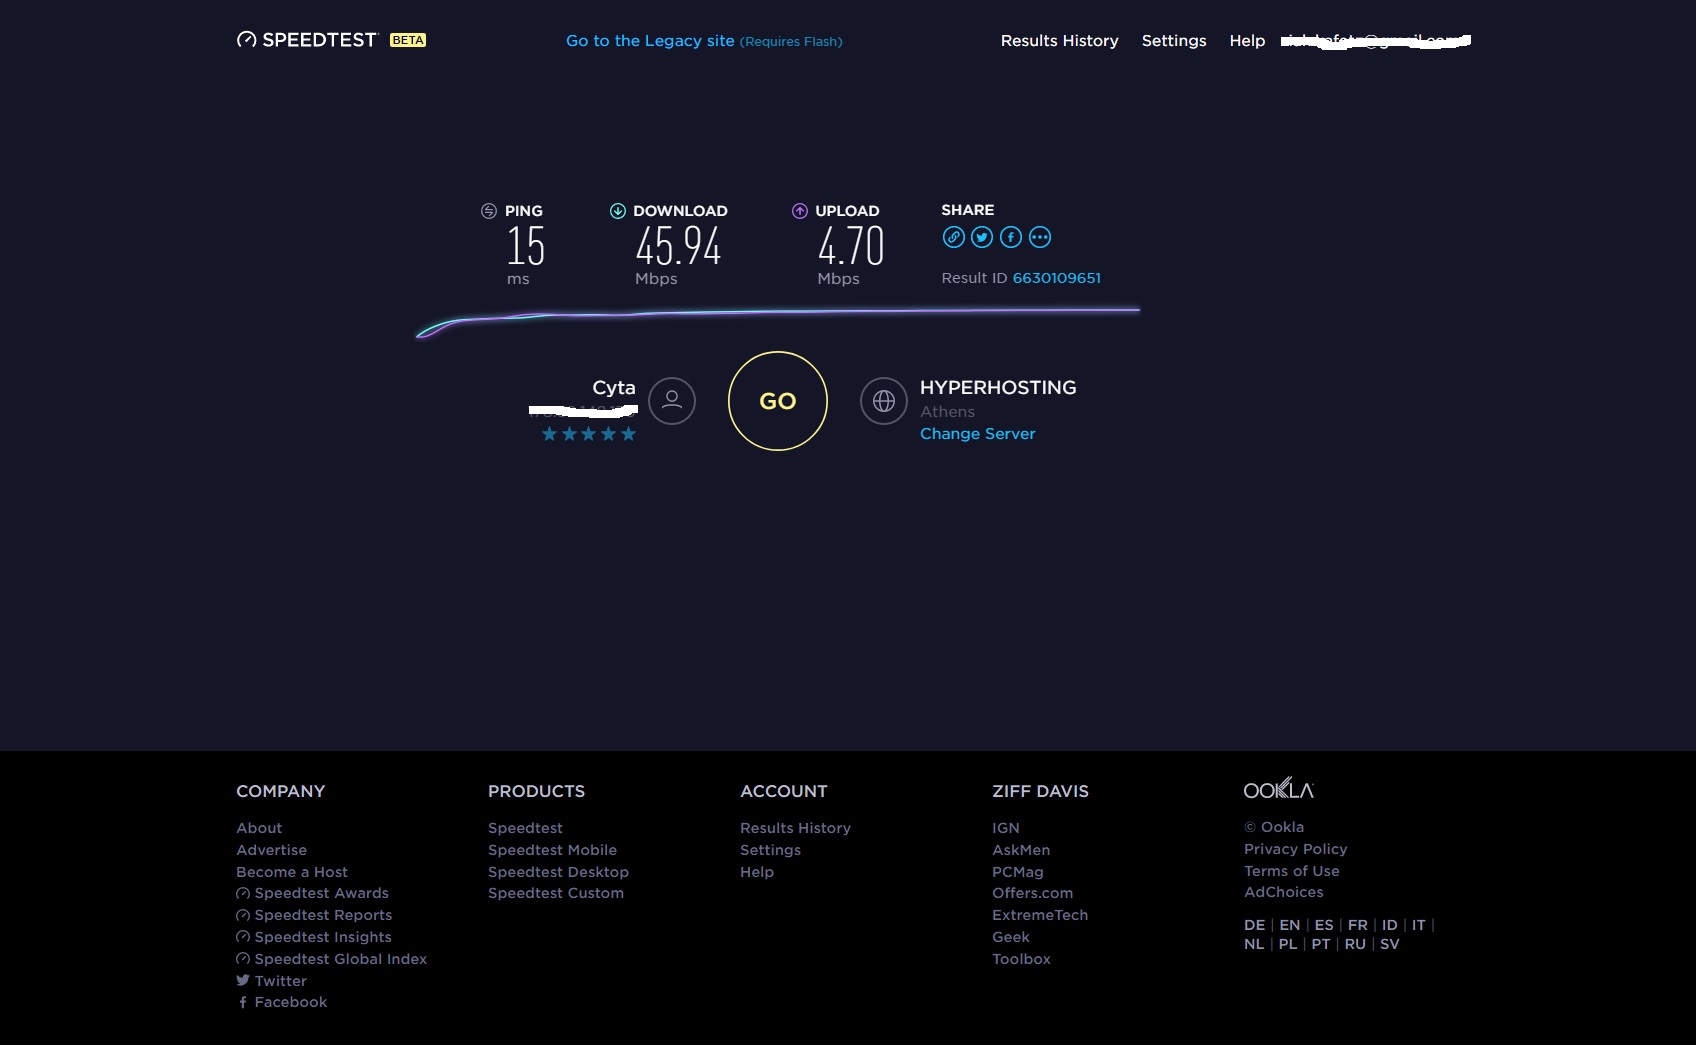Click the BETA badge next to logo
The height and width of the screenshot is (1045, 1696).
point(408,40)
